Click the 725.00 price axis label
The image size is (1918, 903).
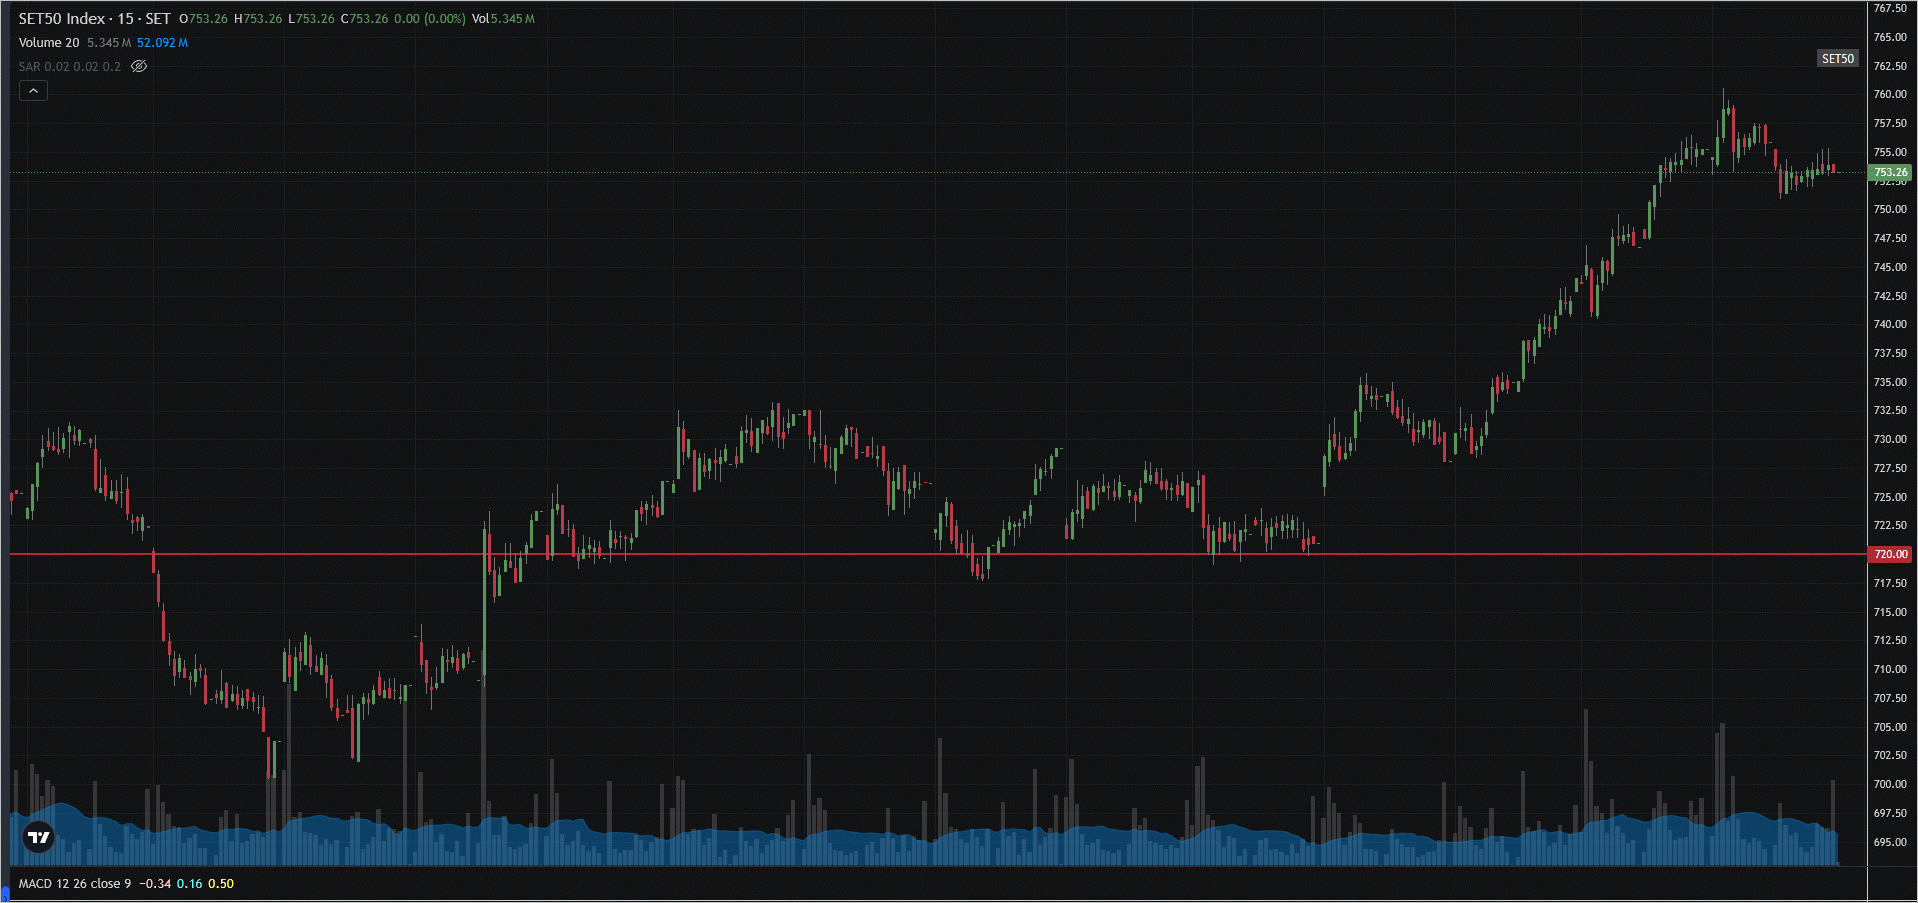1890,497
